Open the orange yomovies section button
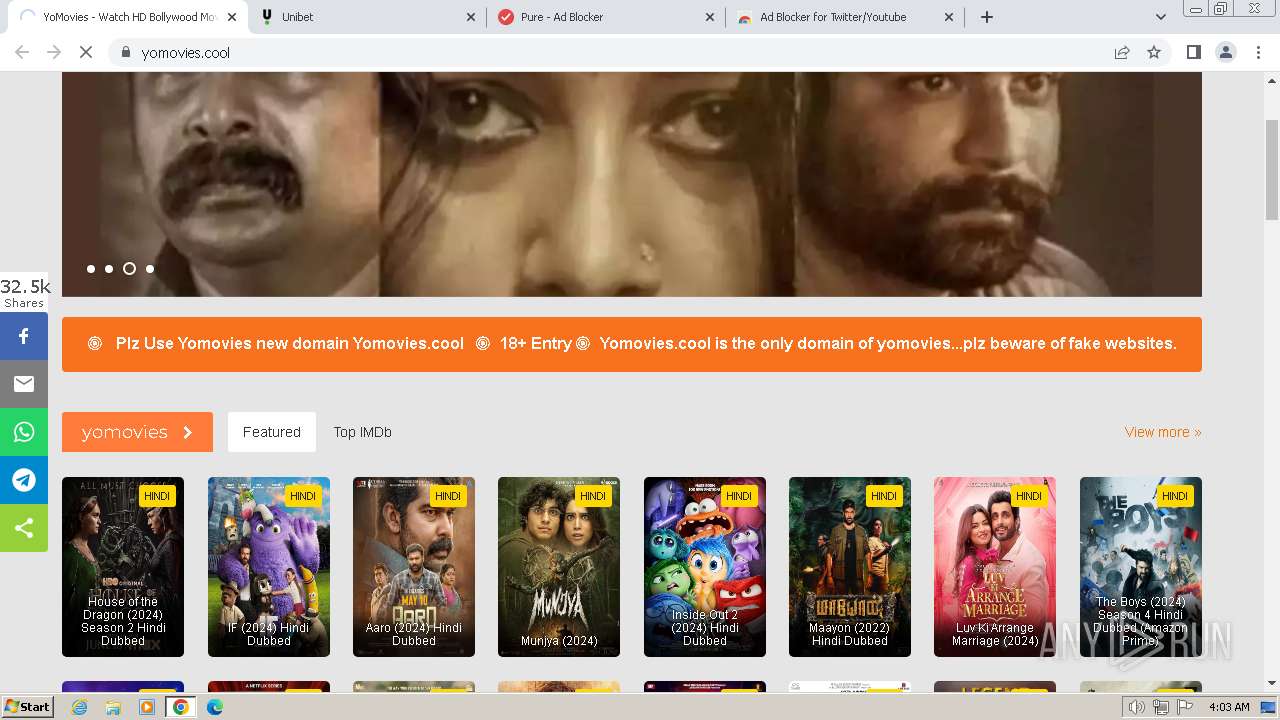 tap(137, 432)
